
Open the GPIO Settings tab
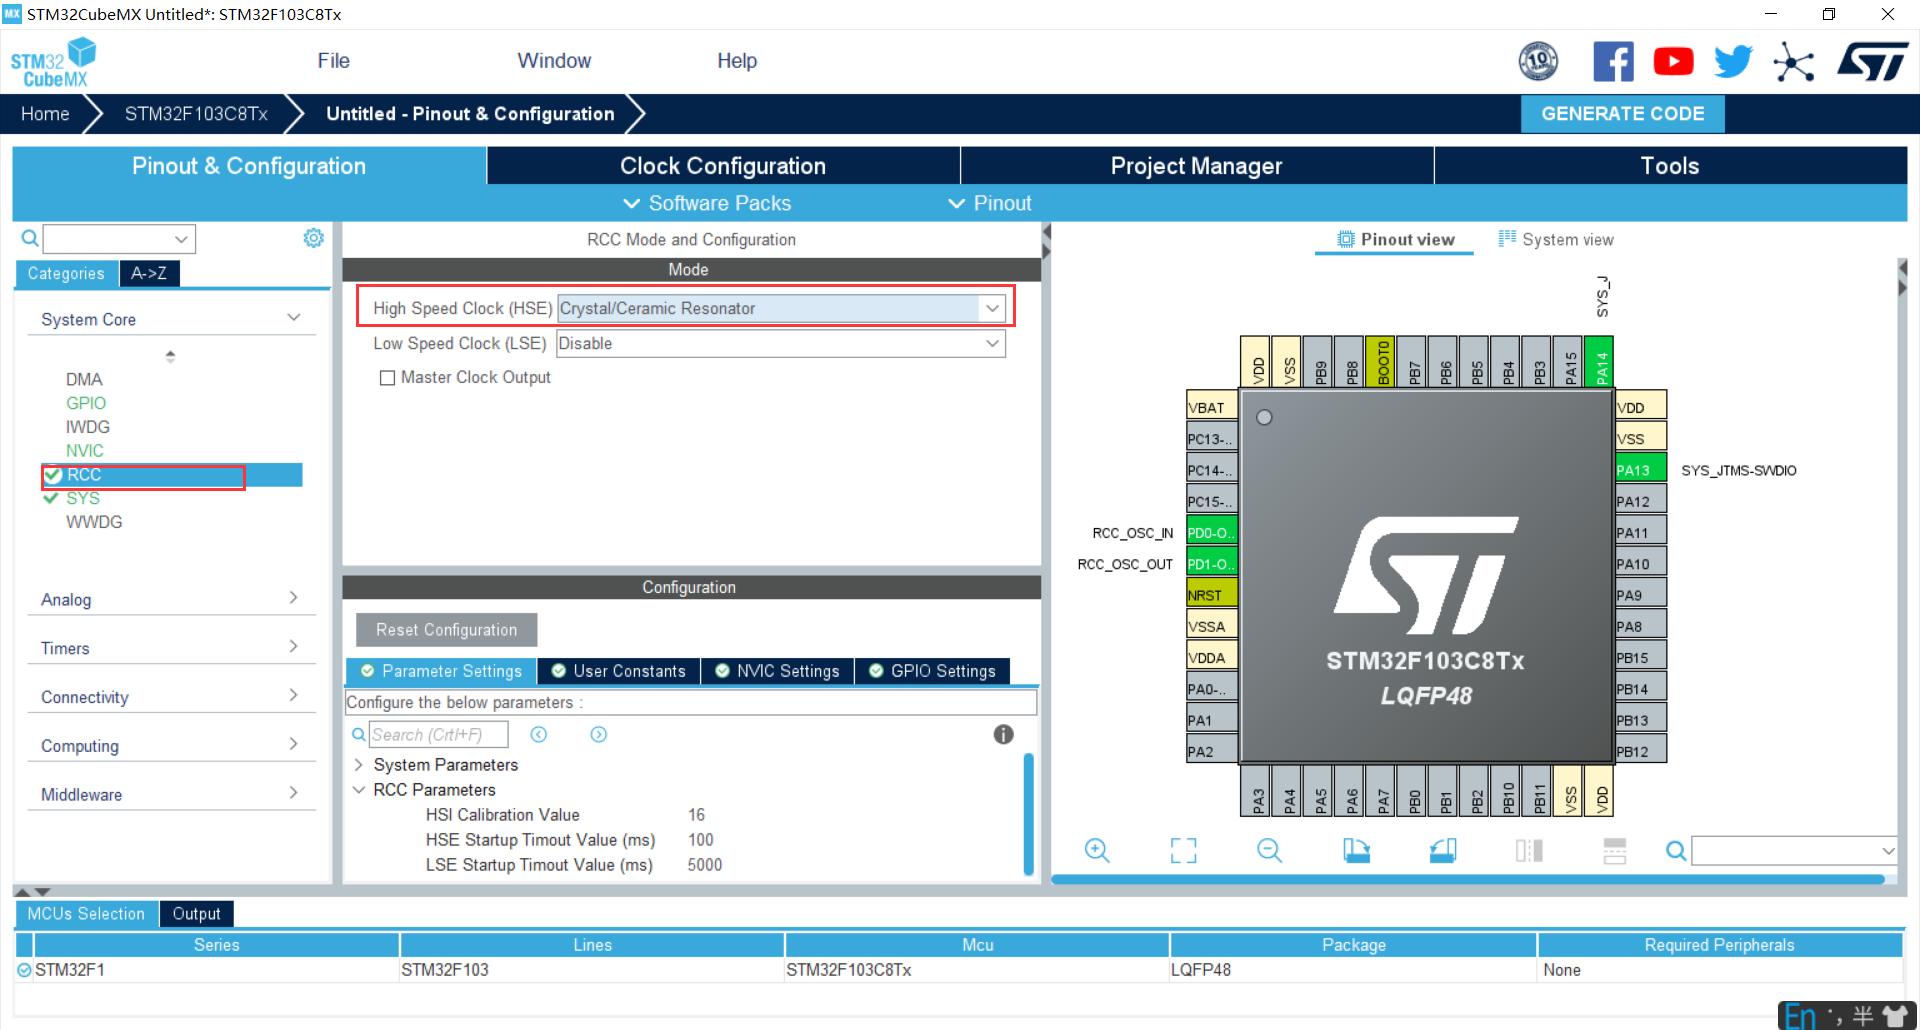[932, 671]
